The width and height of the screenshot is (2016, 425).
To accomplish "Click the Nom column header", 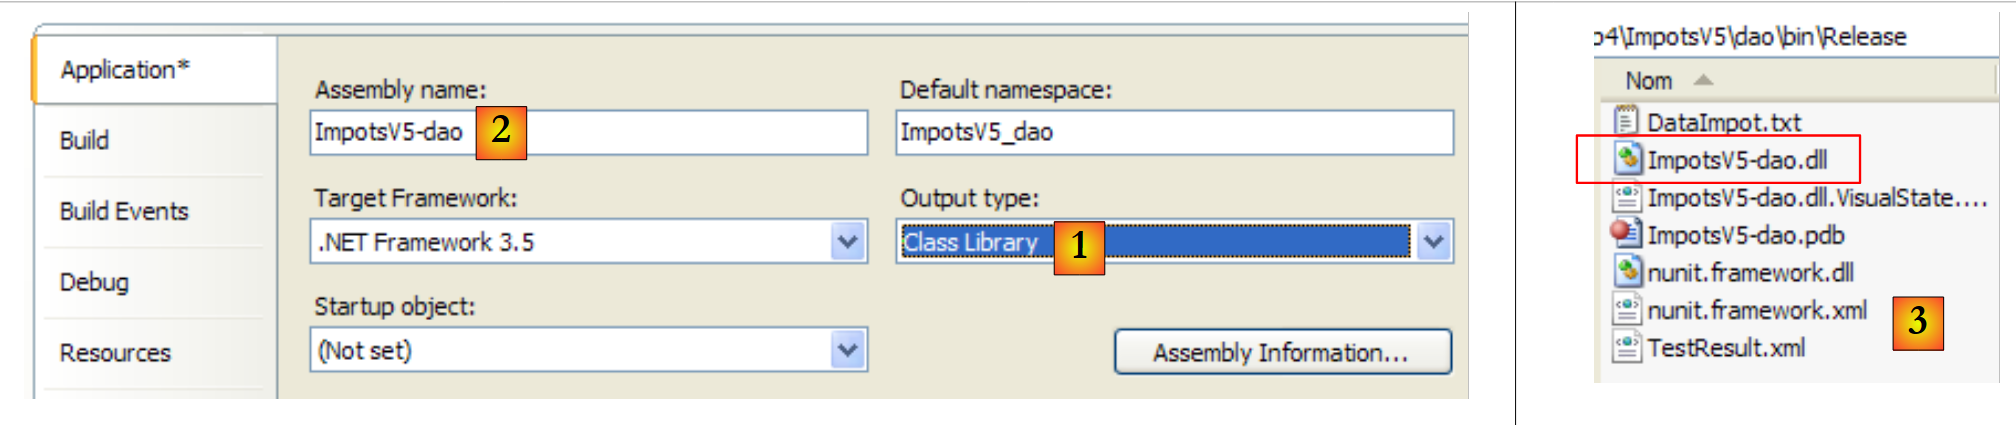I will tap(1648, 80).
